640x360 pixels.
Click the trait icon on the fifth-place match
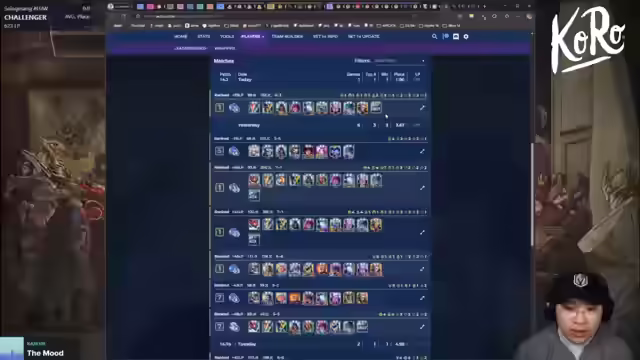[x=234, y=151]
